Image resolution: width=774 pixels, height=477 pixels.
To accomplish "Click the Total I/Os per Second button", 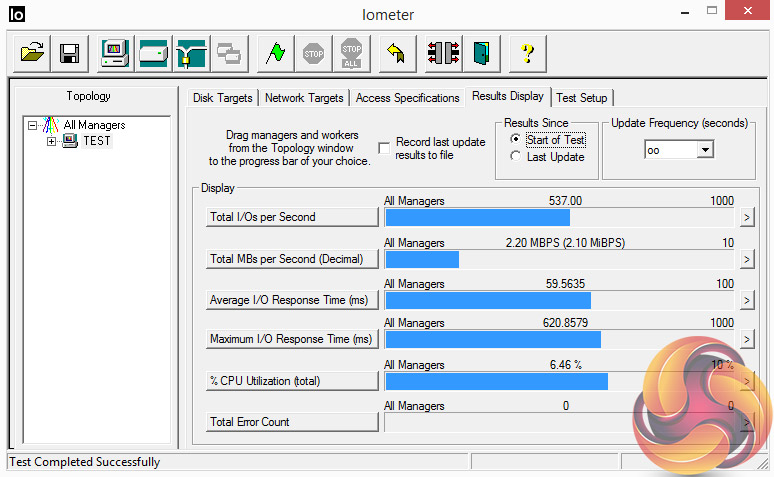I will click(292, 217).
